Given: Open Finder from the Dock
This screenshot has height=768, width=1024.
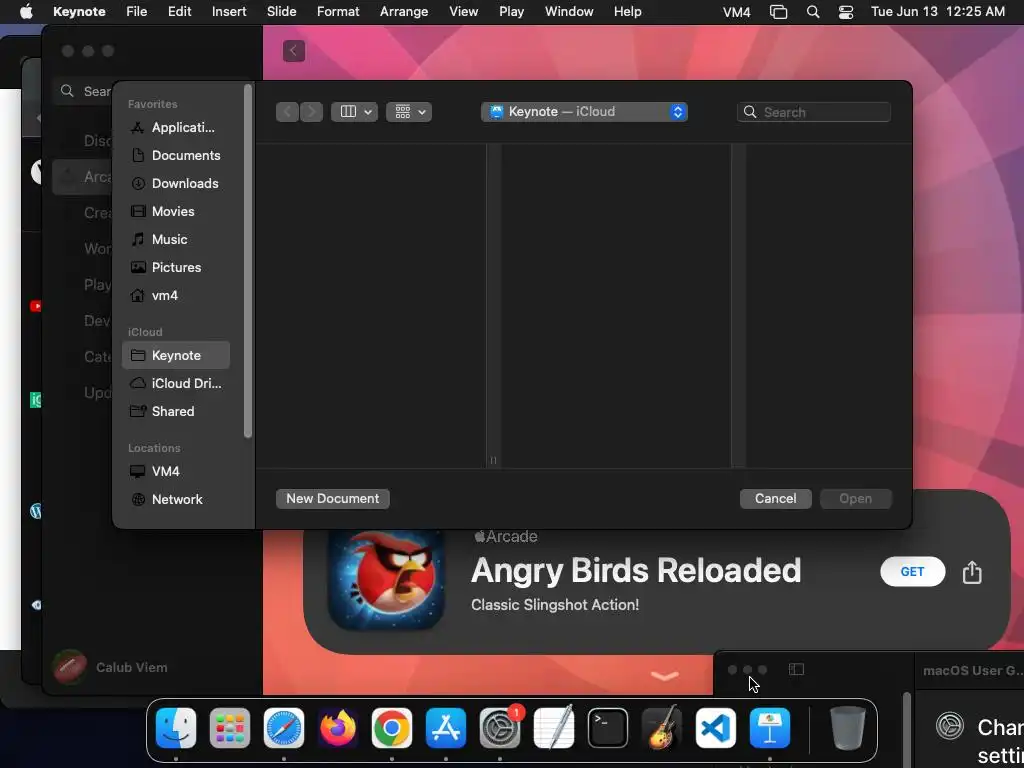Looking at the screenshot, I should click(x=176, y=728).
